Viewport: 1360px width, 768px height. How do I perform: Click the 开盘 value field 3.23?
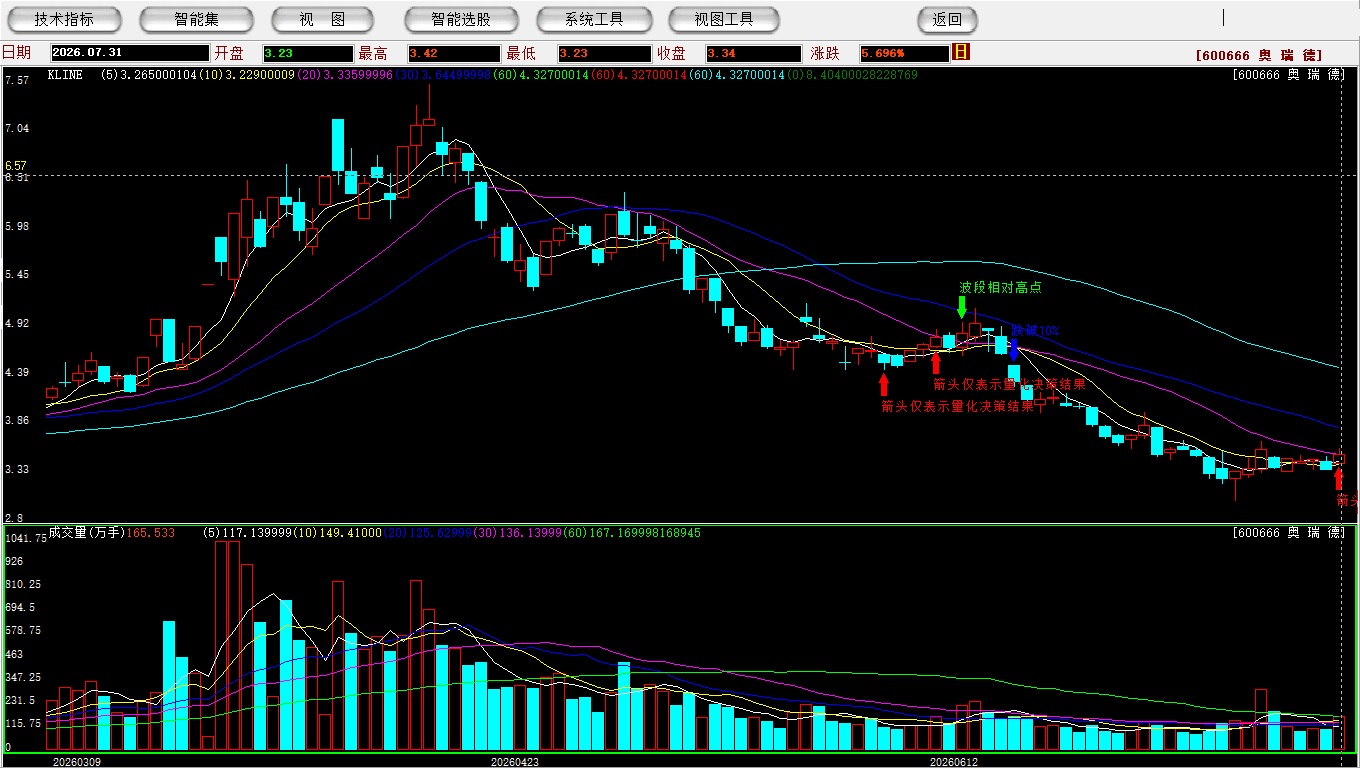click(308, 53)
